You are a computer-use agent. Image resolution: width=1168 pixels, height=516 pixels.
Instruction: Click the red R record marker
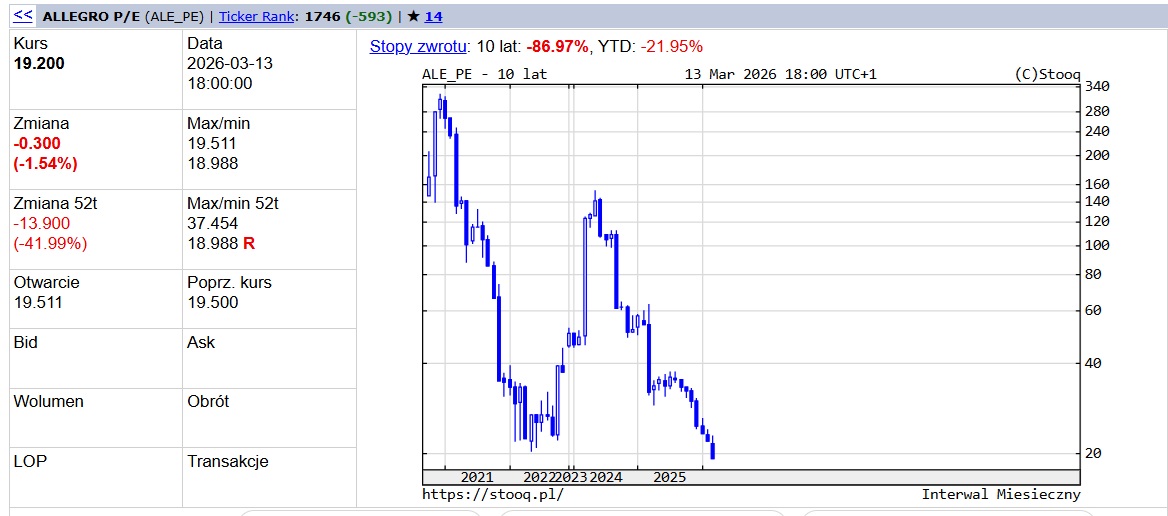tap(249, 243)
